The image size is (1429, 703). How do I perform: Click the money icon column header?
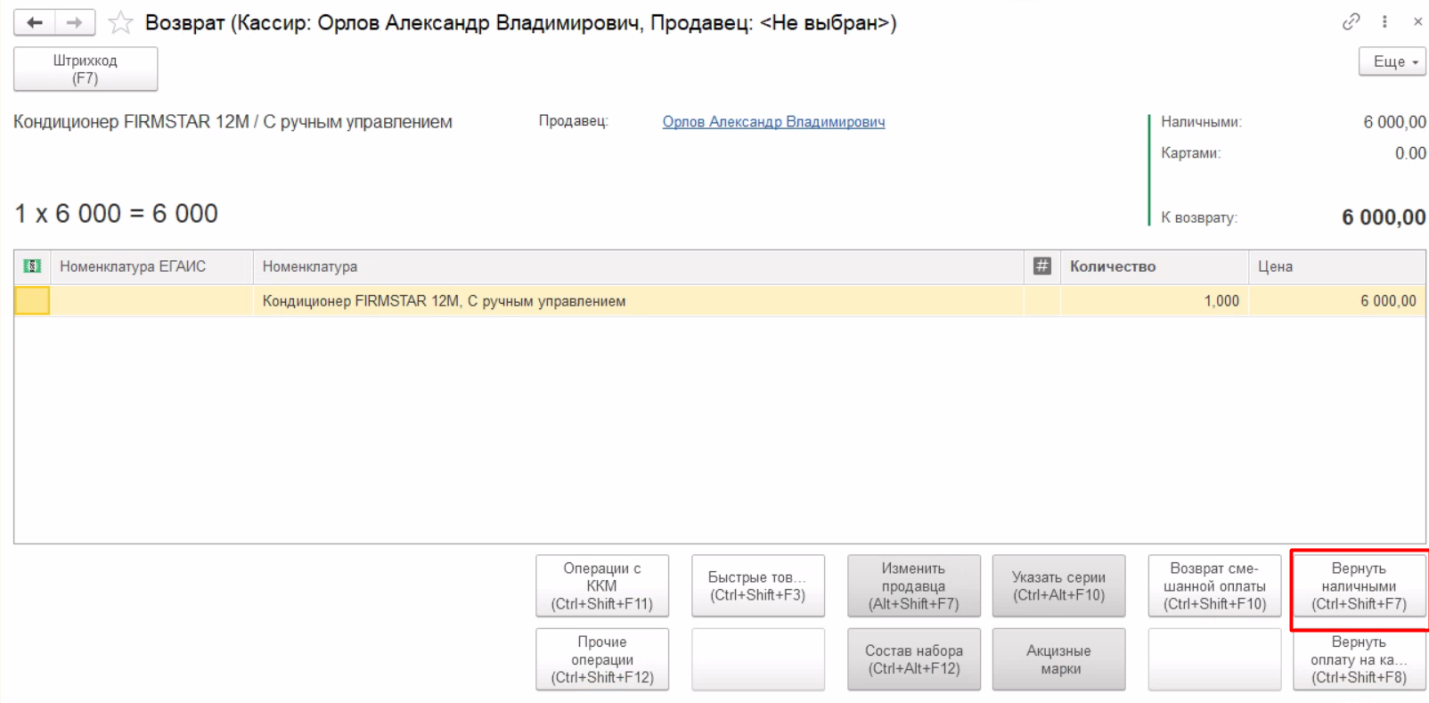pos(32,267)
